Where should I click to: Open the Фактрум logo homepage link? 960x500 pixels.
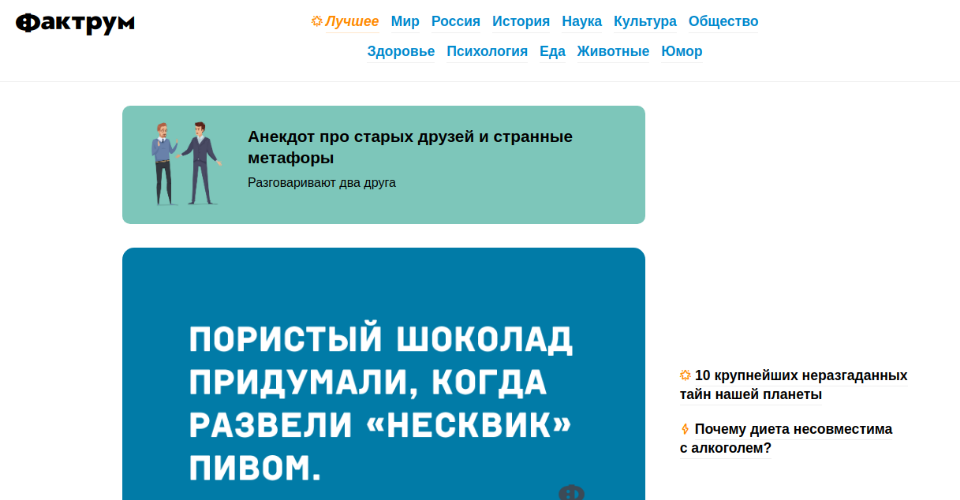[75, 23]
